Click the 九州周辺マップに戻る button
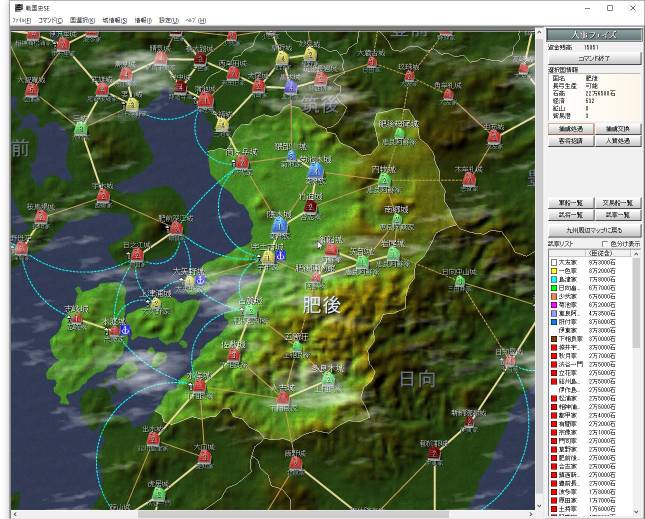645x519 pixels. coord(594,231)
